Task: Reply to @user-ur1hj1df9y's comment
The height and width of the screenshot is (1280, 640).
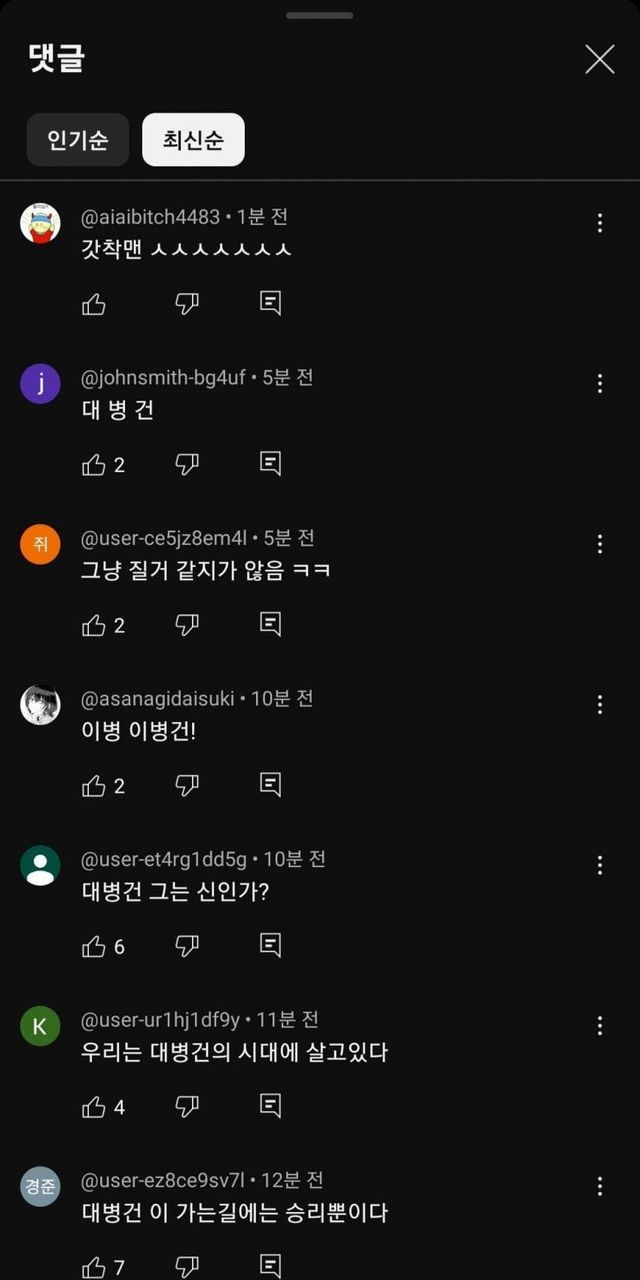Action: (270, 1105)
